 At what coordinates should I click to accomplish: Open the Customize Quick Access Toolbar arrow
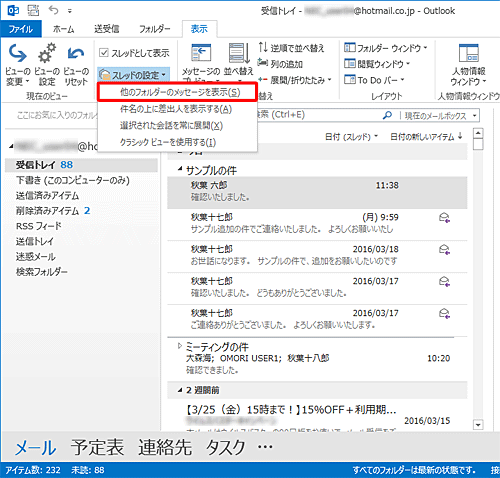[70, 11]
